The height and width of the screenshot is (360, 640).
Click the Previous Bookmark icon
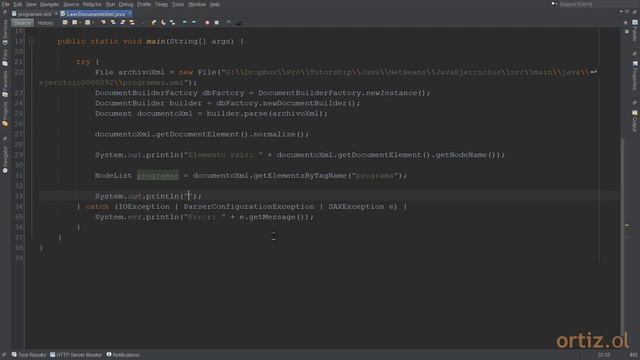tap(153, 22)
